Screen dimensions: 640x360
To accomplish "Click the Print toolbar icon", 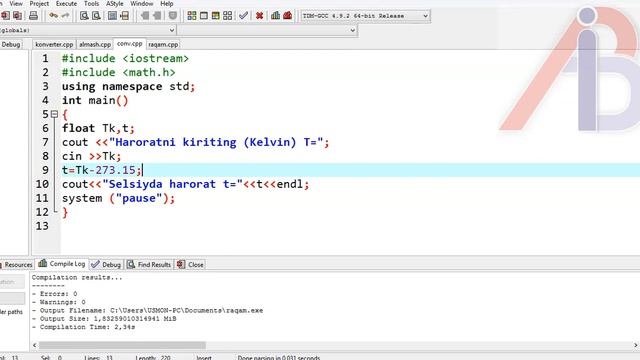I will pyautogui.click(x=33, y=16).
